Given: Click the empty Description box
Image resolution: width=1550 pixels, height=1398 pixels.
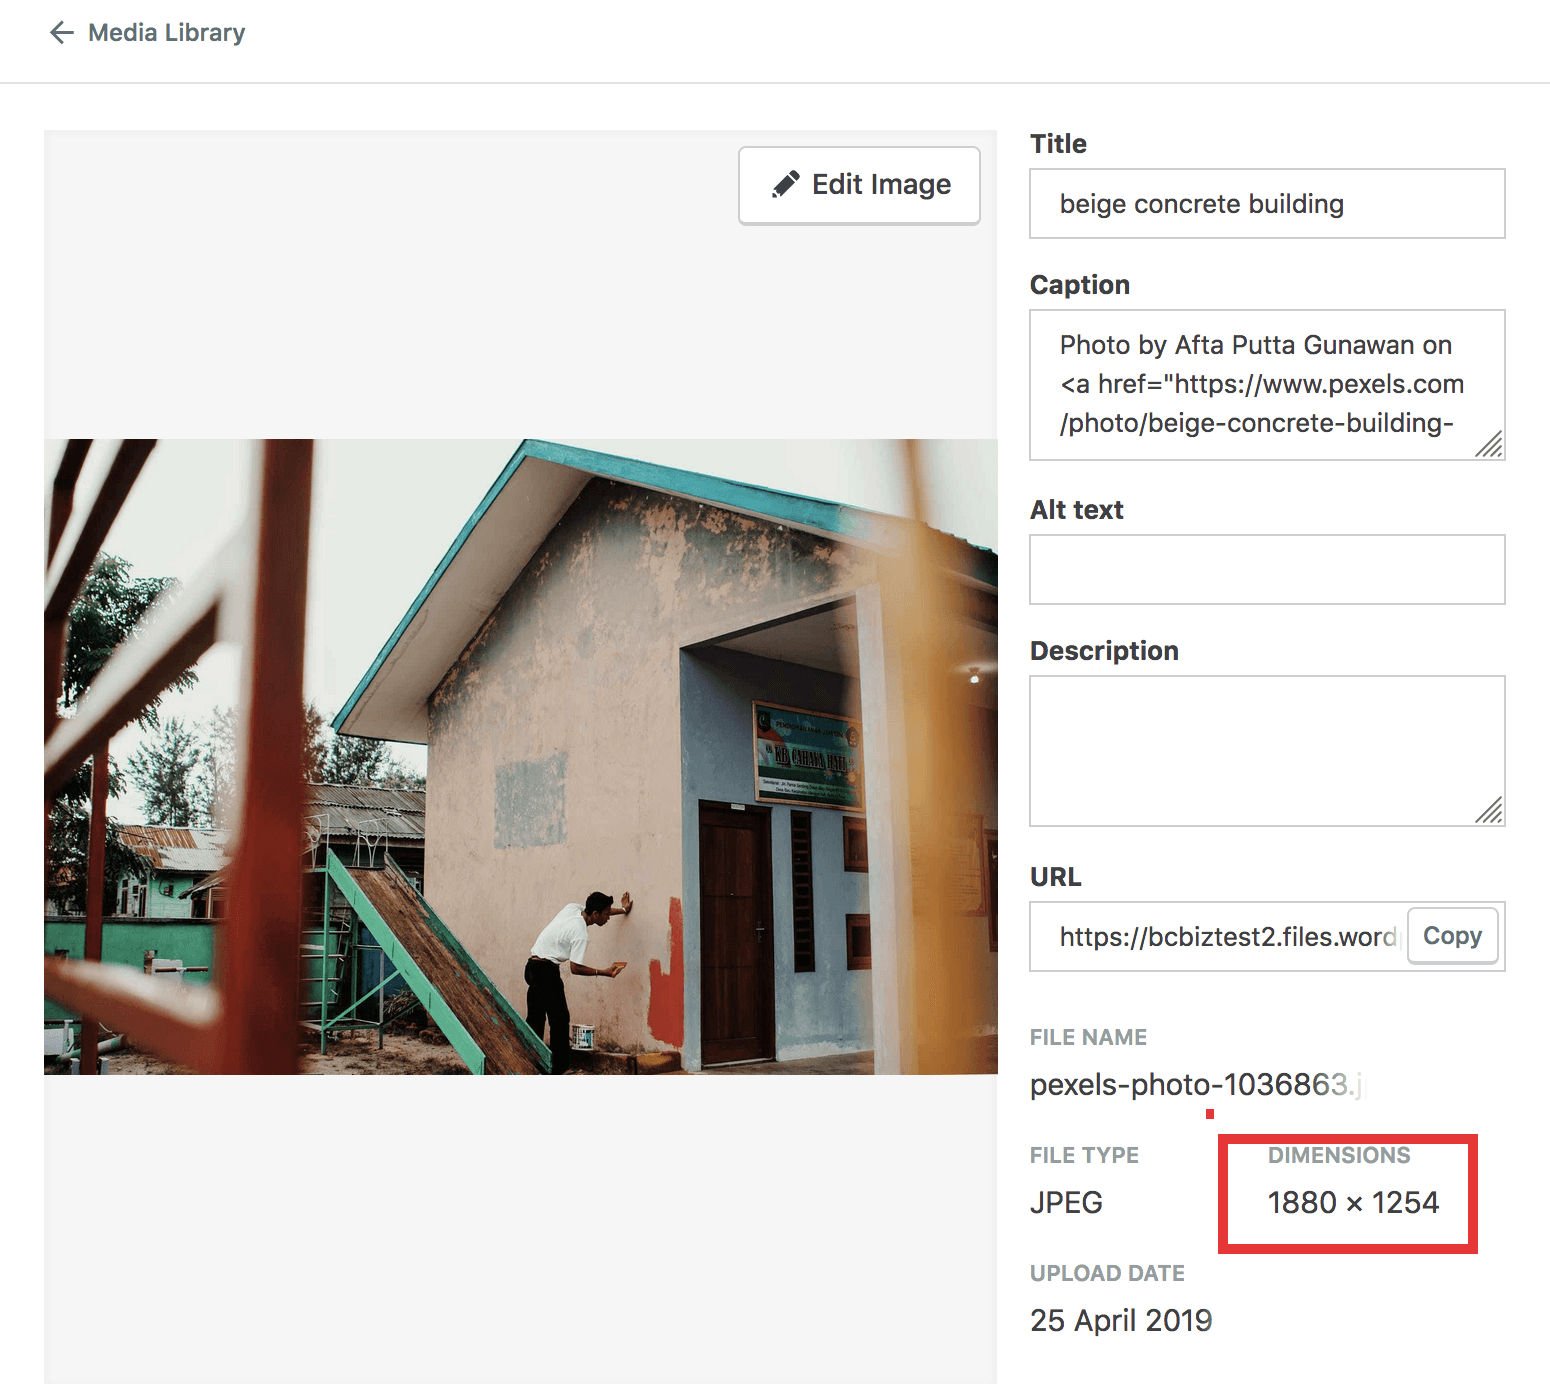Looking at the screenshot, I should (x=1265, y=750).
